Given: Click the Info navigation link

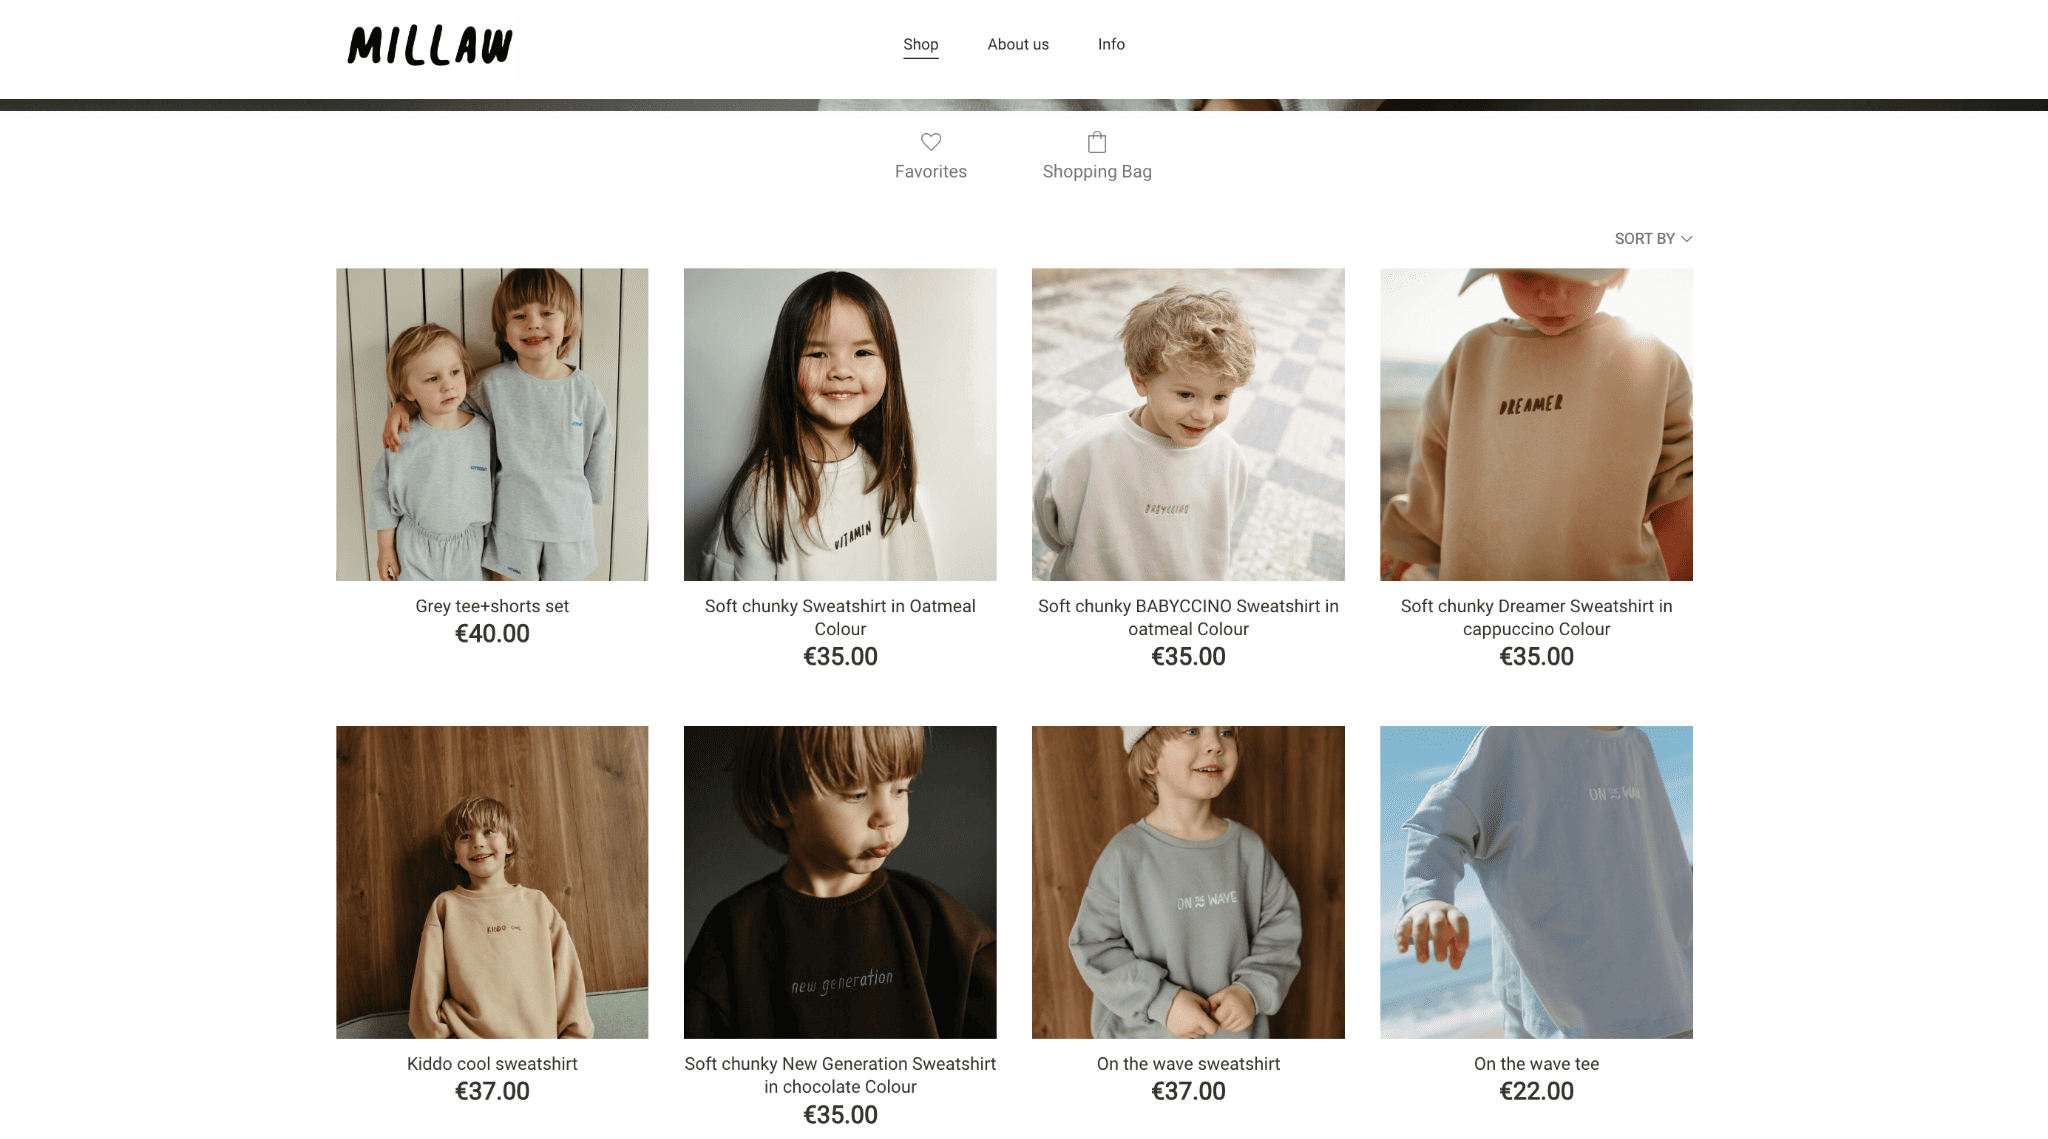Looking at the screenshot, I should [1110, 43].
